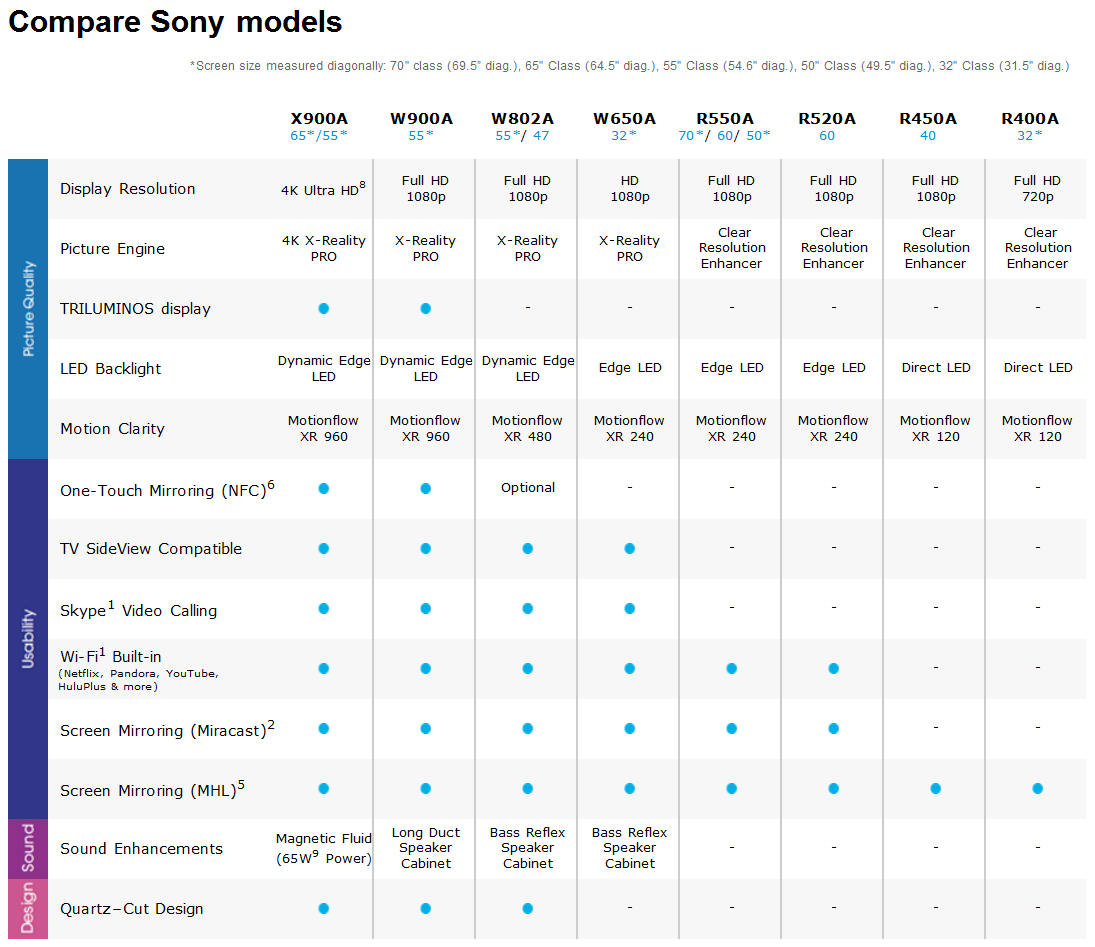Open the R520A model header

(827, 119)
